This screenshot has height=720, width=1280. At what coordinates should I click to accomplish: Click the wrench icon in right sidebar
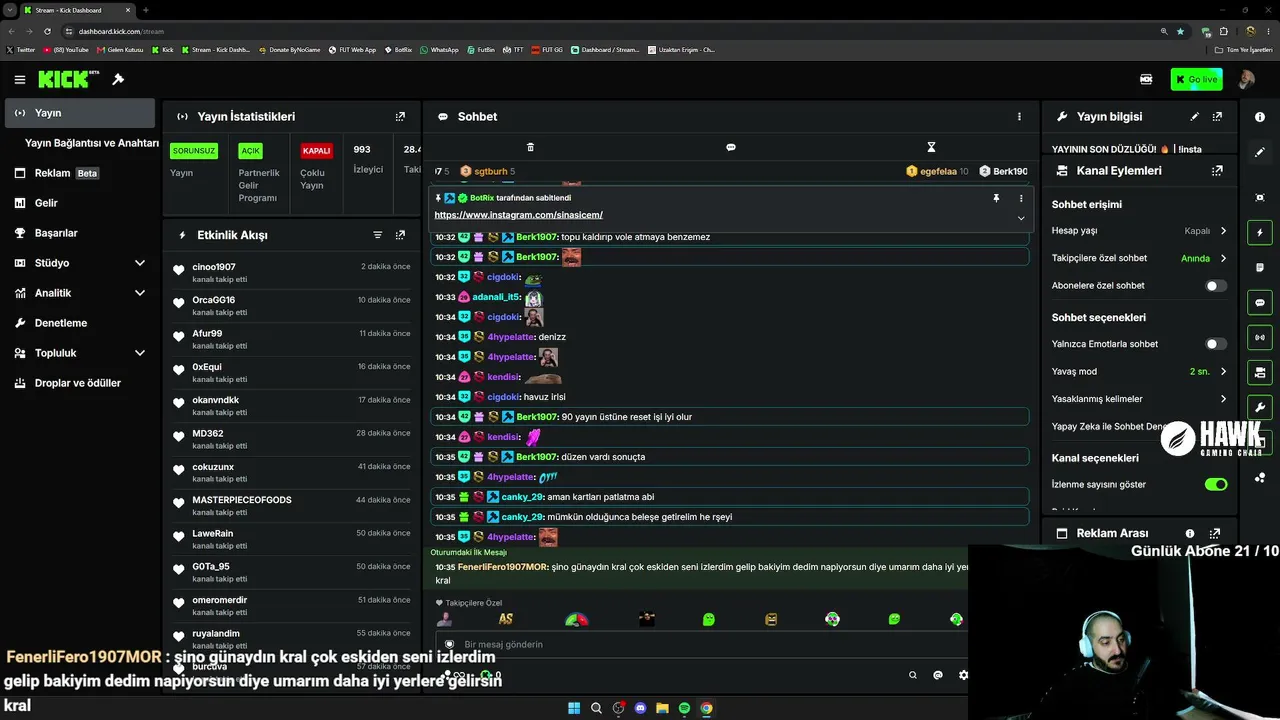[1260, 407]
